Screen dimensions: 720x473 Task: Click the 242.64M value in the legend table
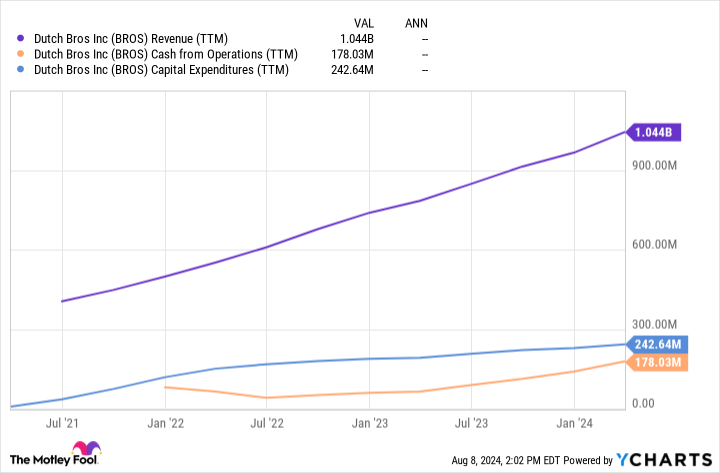click(352, 70)
